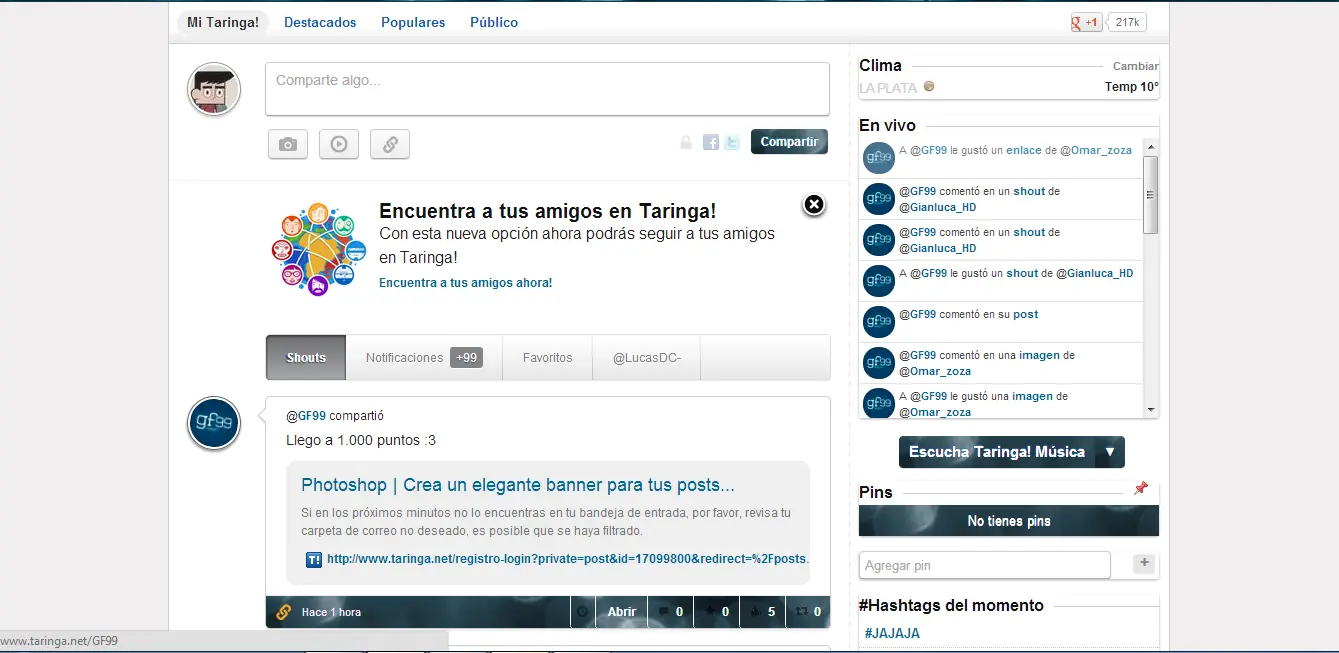Click the plus button to add pin
This screenshot has height=653, width=1339.
click(1144, 564)
